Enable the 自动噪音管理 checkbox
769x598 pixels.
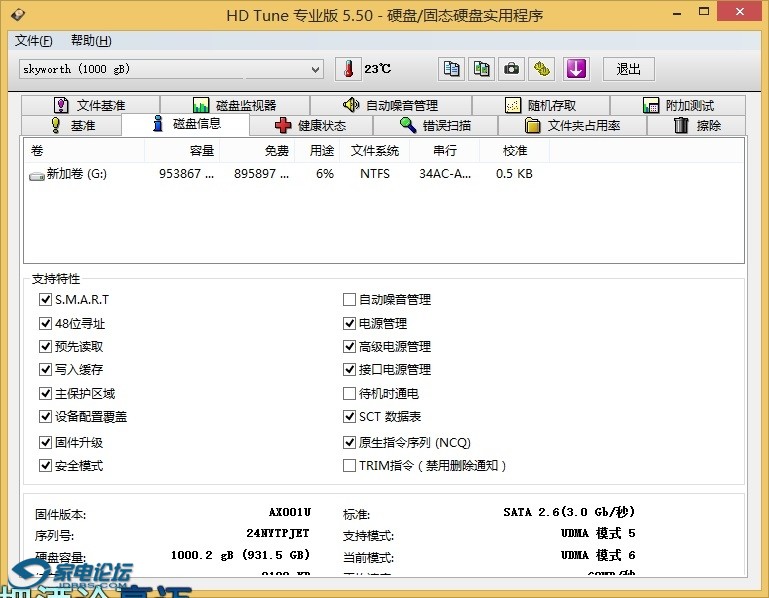tap(349, 300)
